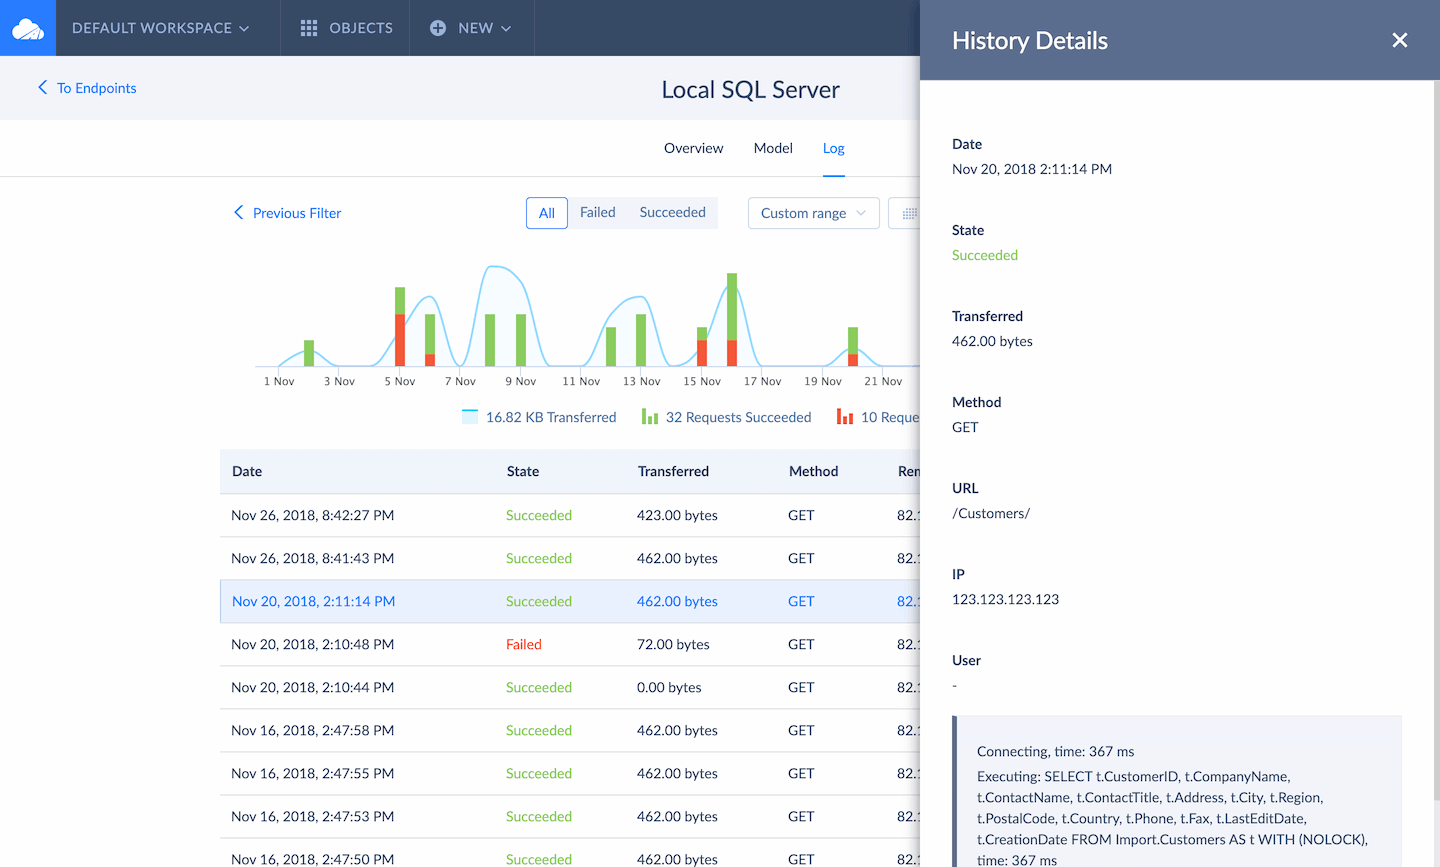This screenshot has width=1440, height=867.
Task: Click the 423.00 bytes transferred cell
Action: click(x=677, y=515)
